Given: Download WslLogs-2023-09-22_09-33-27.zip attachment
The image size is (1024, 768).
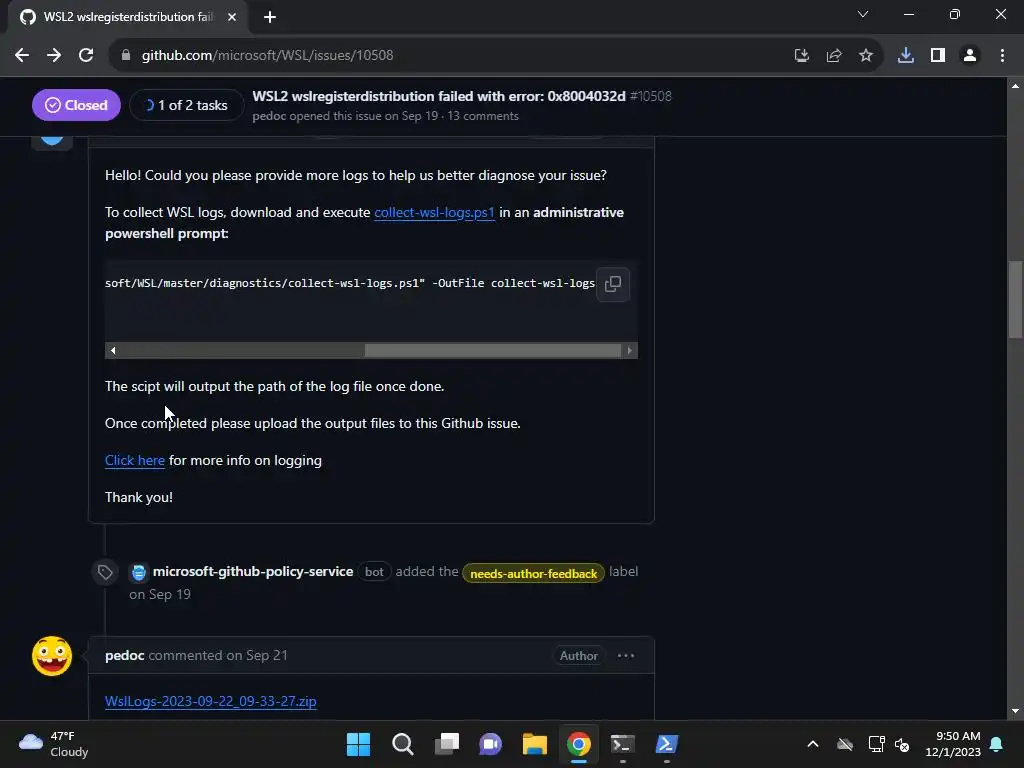Looking at the screenshot, I should [211, 701].
